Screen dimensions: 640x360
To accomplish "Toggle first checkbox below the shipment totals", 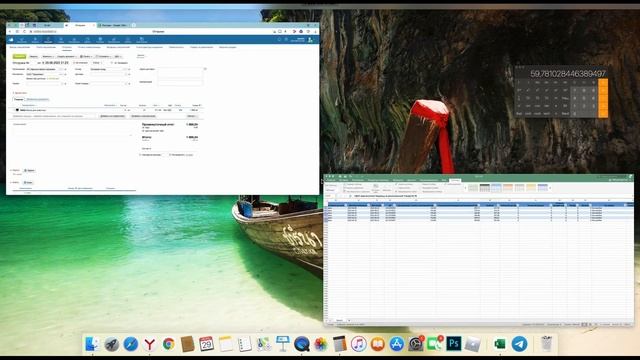I will tap(140, 155).
